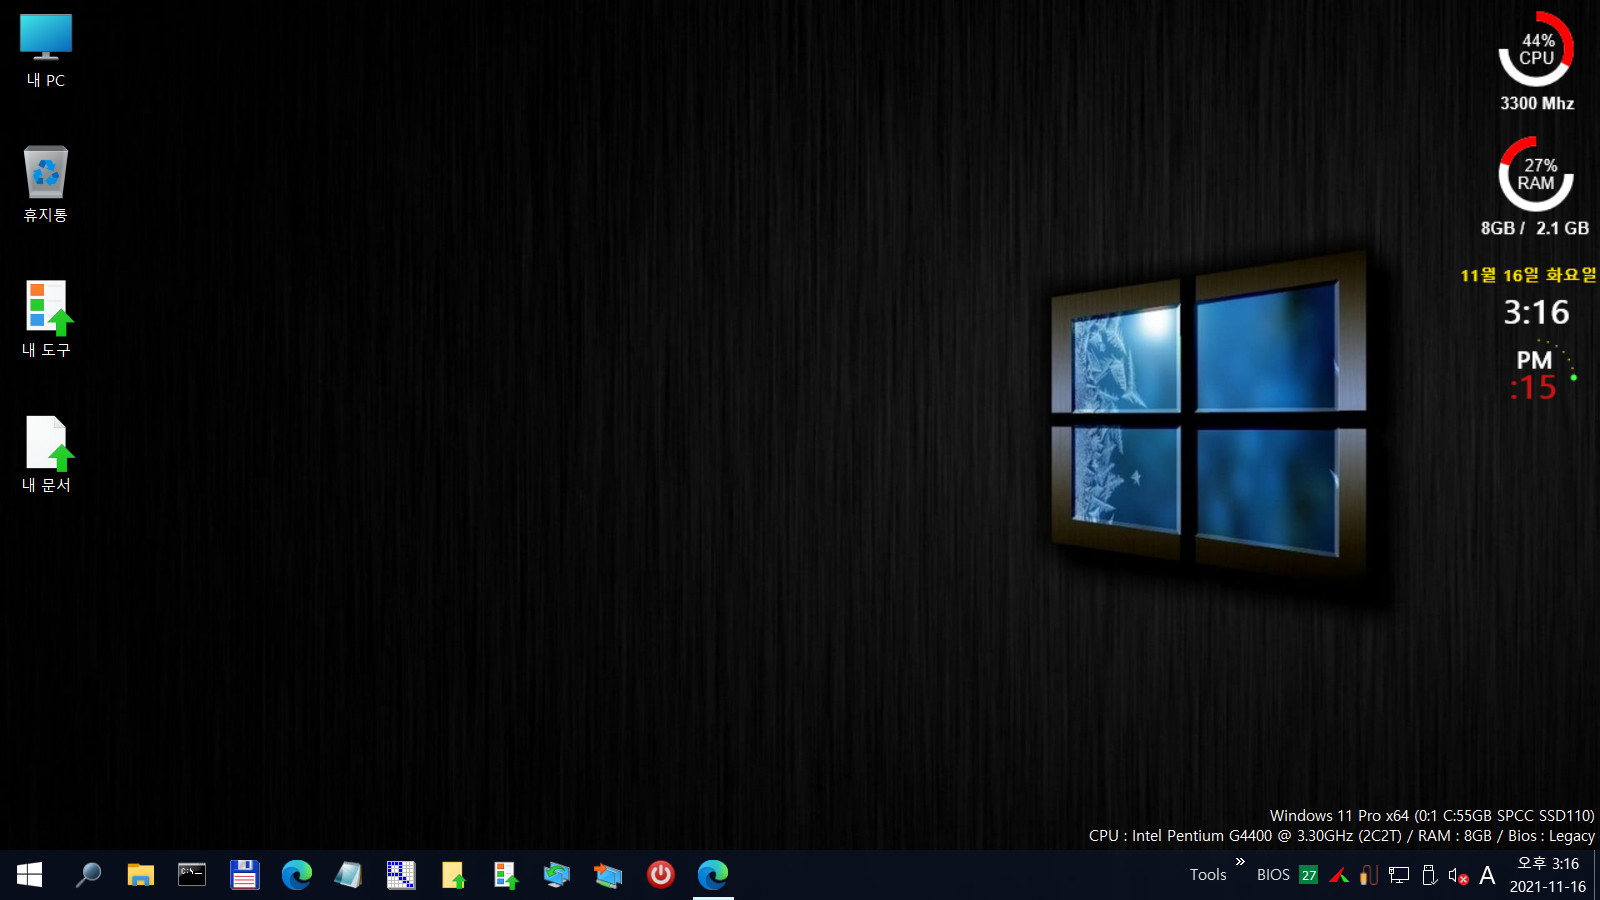Open the 내 도구 desktop shortcut
Viewport: 1600px width, 900px height.
pyautogui.click(x=46, y=319)
